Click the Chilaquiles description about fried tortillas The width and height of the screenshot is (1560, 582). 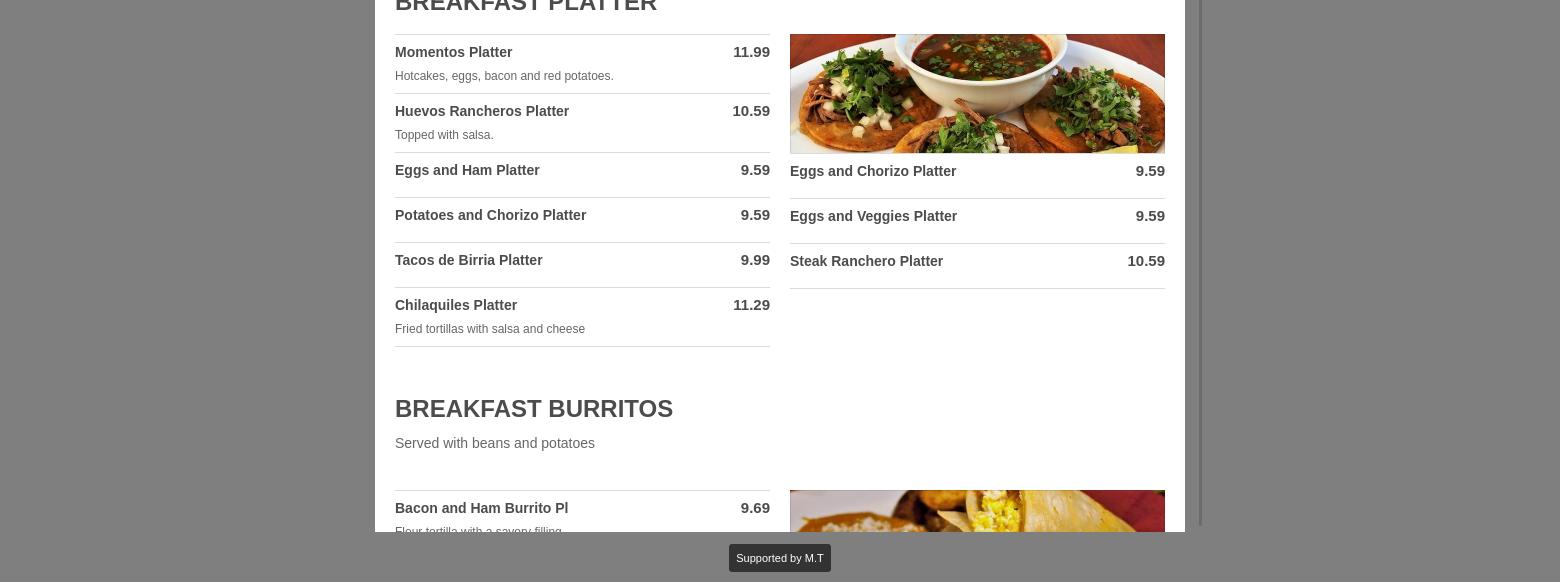(x=490, y=329)
